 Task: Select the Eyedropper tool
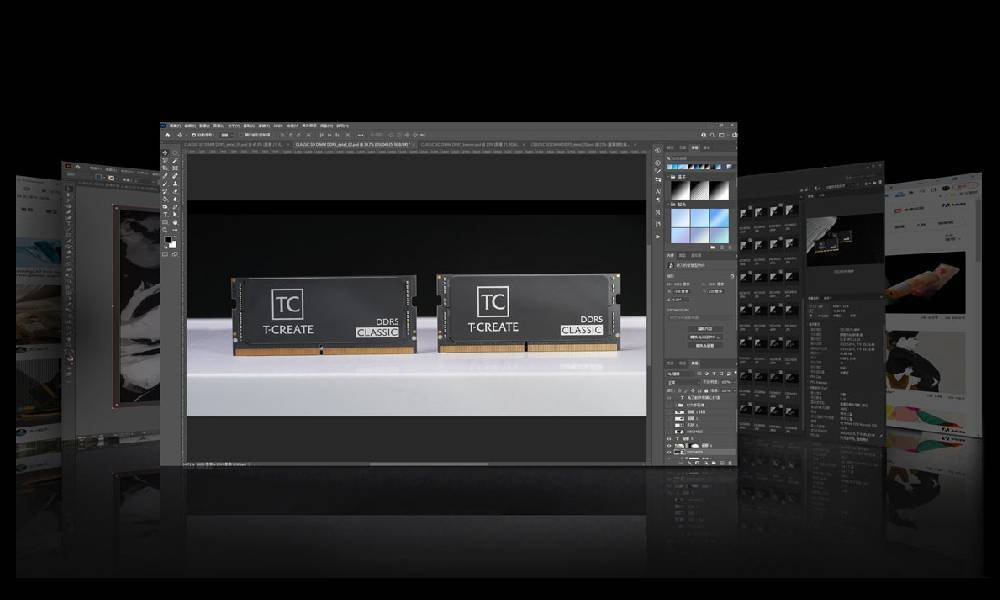(165, 176)
